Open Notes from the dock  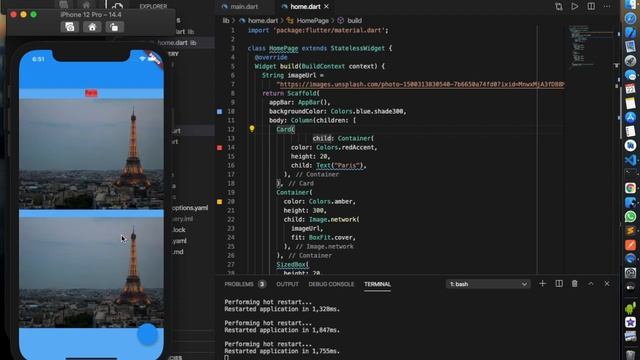point(631,103)
